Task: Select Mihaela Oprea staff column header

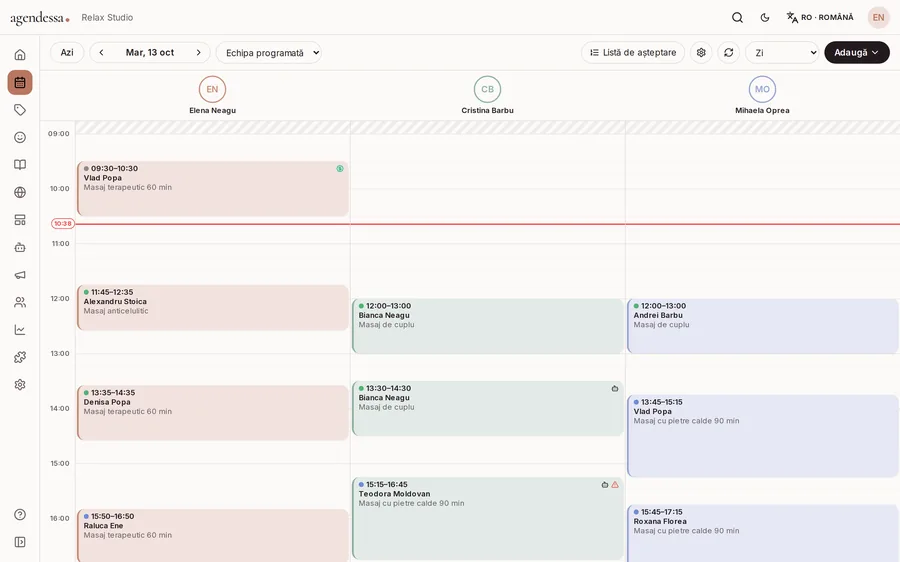Action: [x=762, y=96]
